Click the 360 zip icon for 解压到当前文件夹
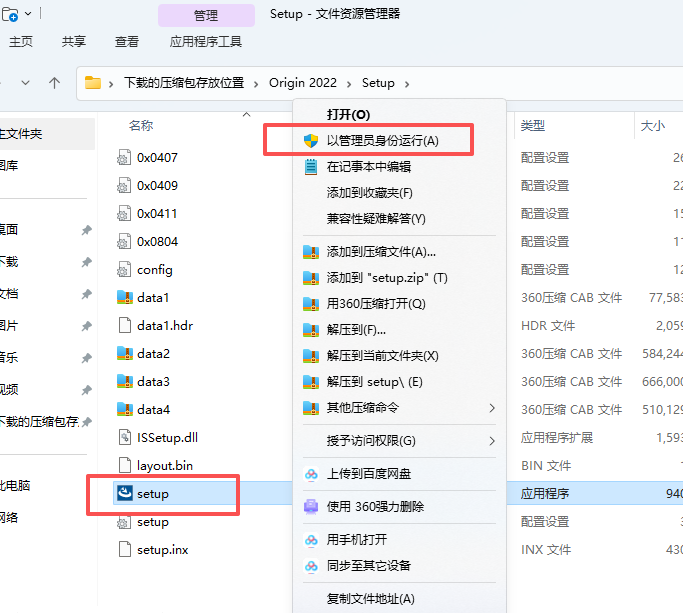 coord(311,356)
